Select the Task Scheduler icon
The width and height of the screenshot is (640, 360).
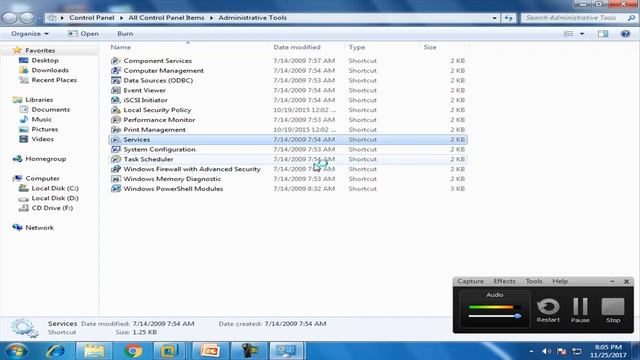pyautogui.click(x=116, y=159)
